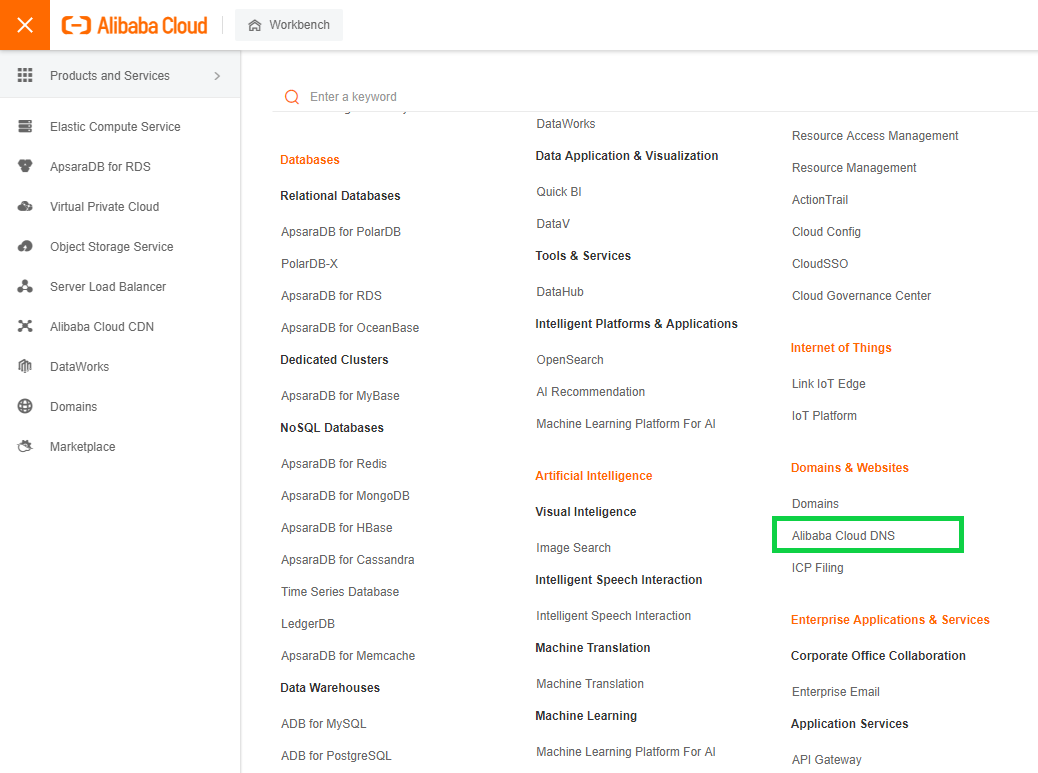
Task: Click the Domains globe icon in sidebar
Action: pyautogui.click(x=26, y=407)
